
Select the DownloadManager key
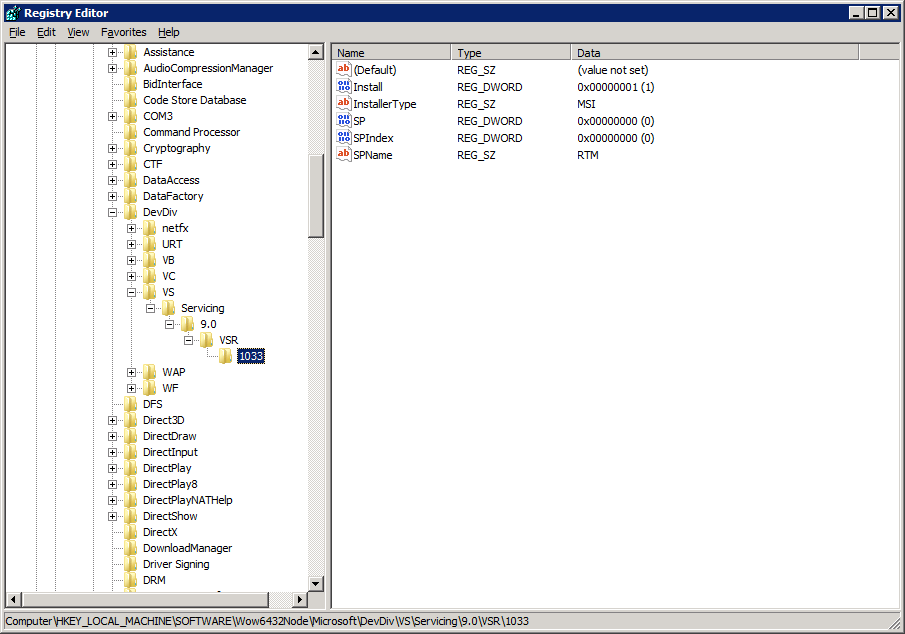[x=188, y=549]
